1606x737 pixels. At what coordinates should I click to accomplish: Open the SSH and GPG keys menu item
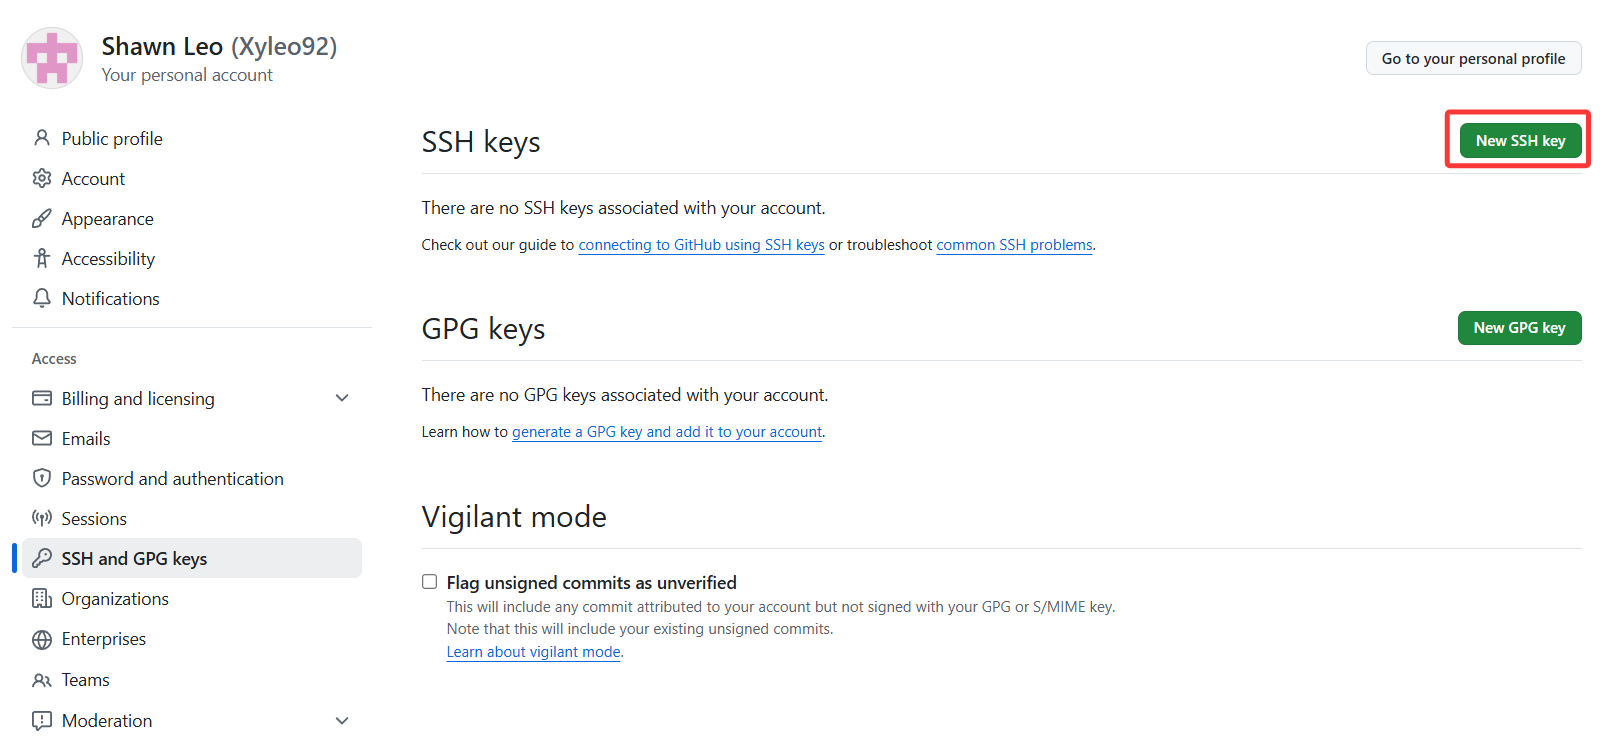coord(134,558)
